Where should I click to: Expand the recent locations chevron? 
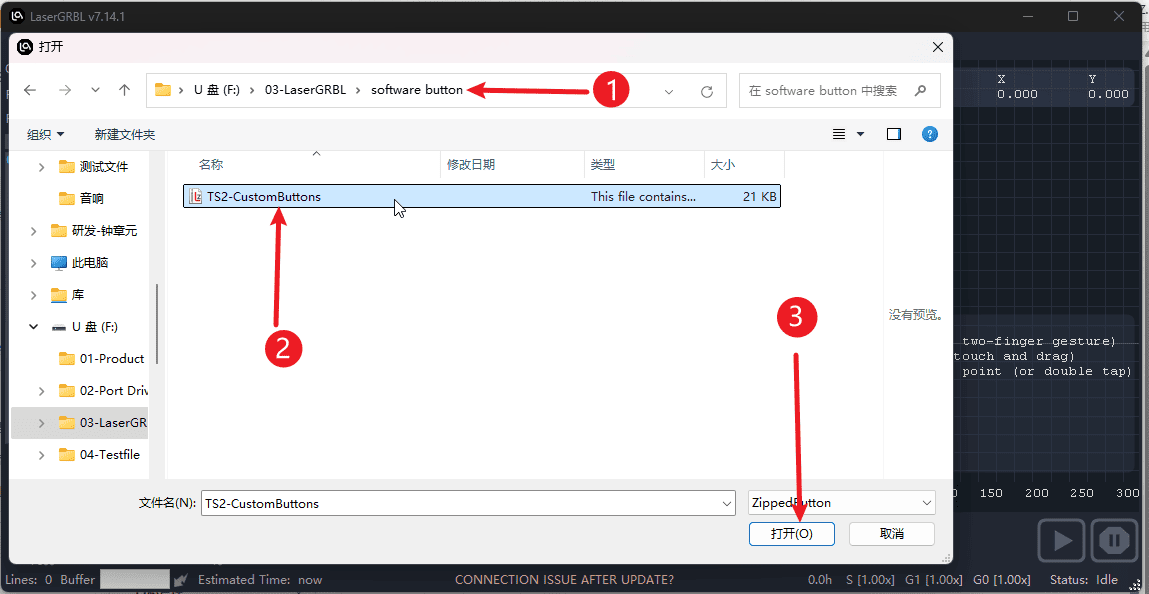[x=95, y=90]
